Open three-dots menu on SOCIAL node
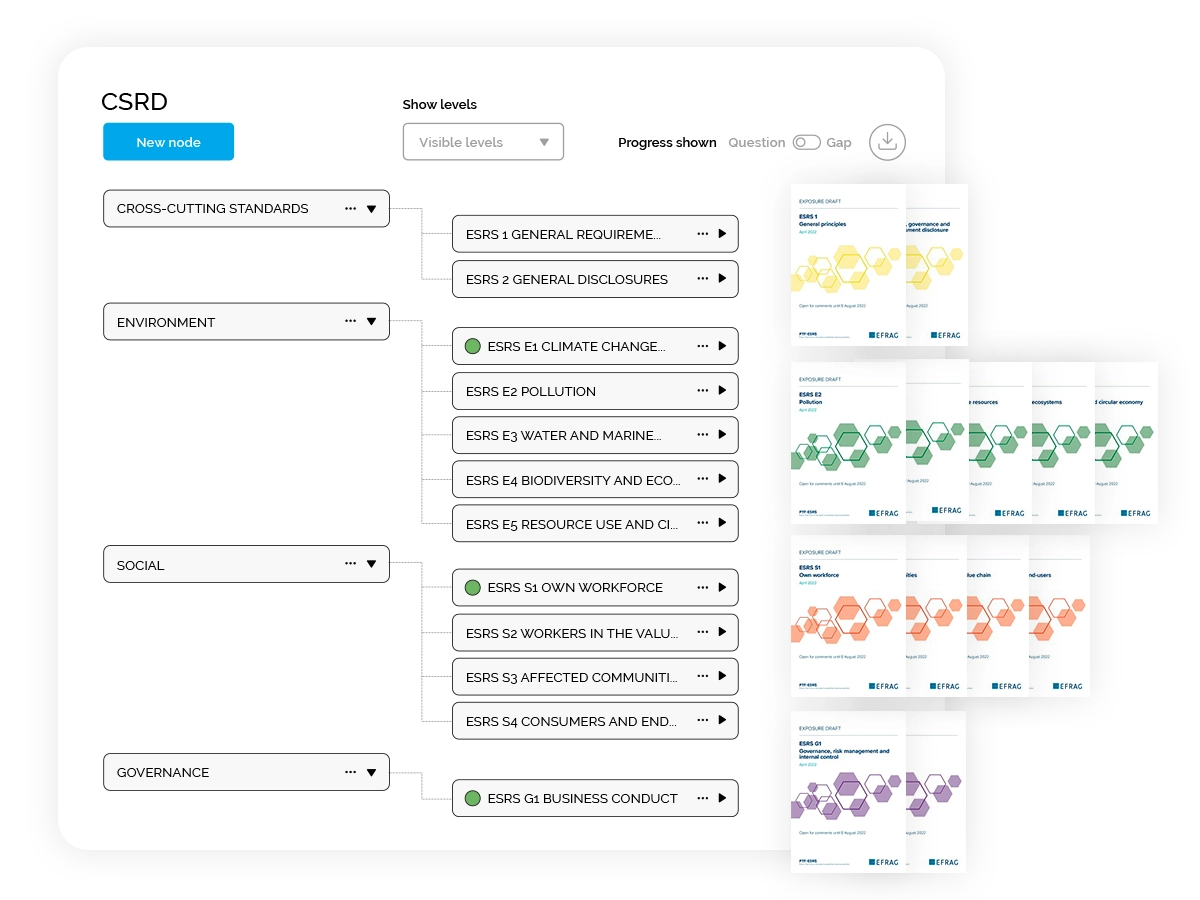Viewport: 1200px width, 900px height. point(350,564)
